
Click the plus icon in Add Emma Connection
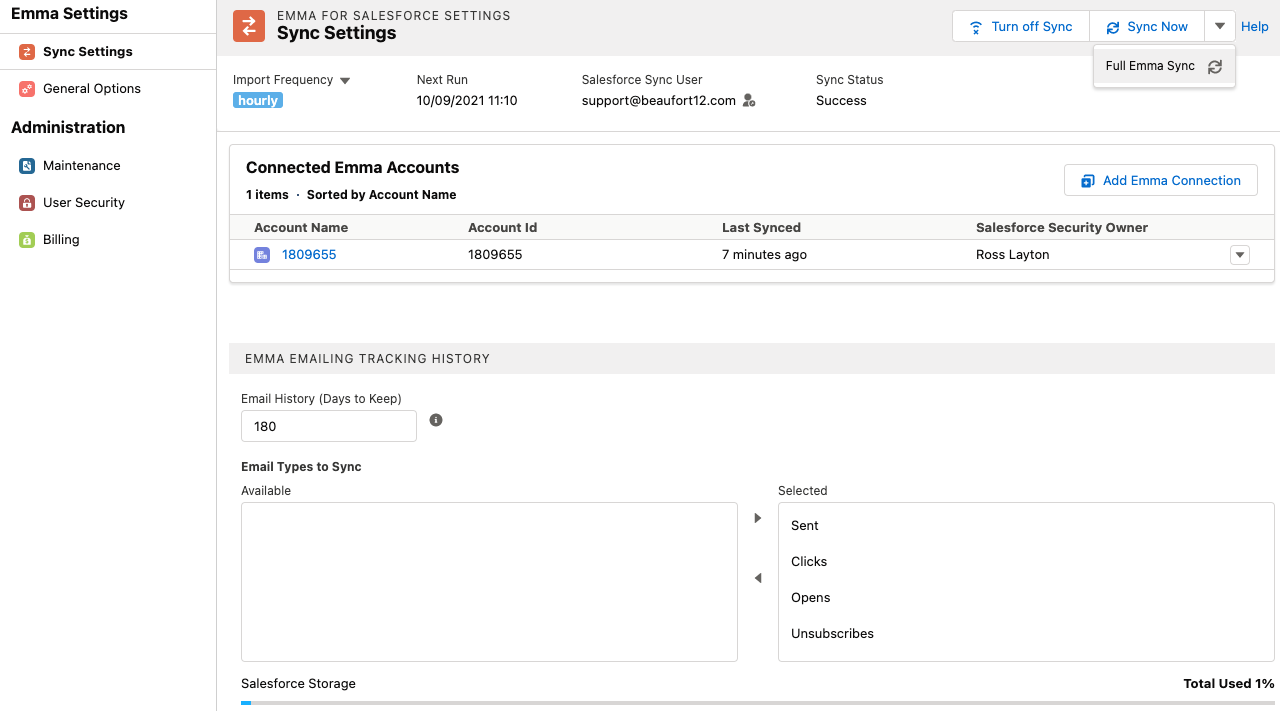click(x=1088, y=181)
